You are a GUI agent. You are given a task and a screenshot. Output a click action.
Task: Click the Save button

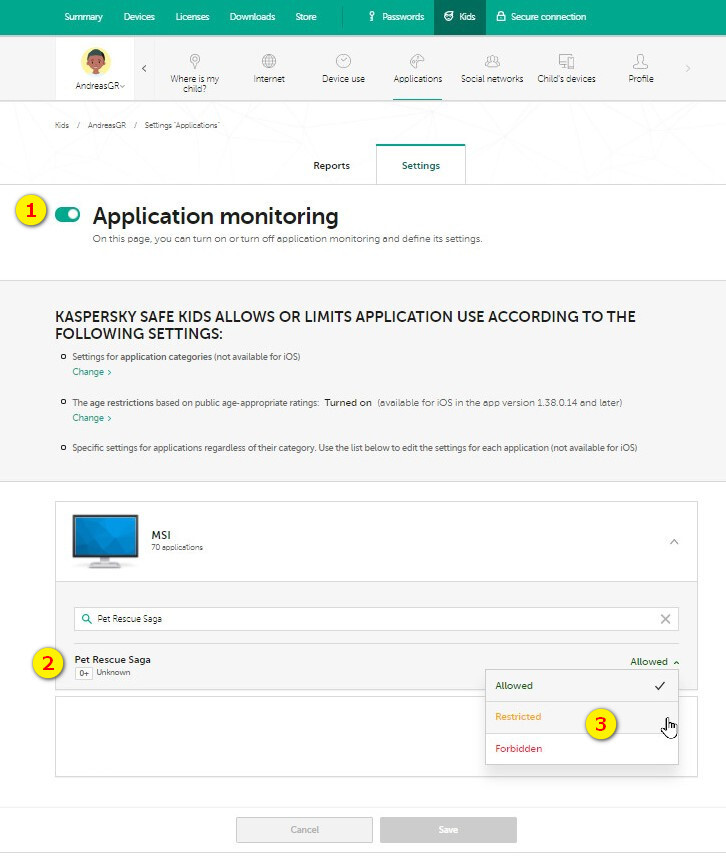pyautogui.click(x=448, y=830)
